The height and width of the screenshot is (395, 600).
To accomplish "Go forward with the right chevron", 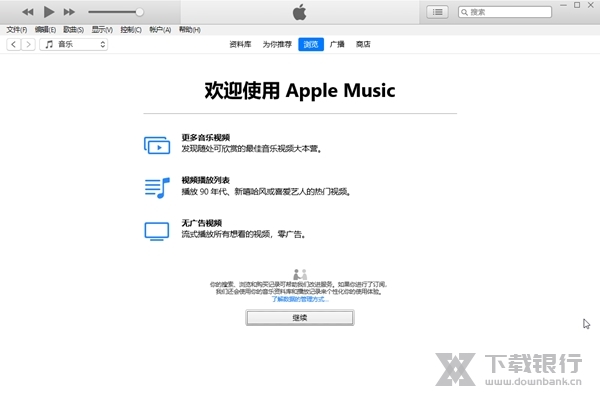I will tap(28, 44).
